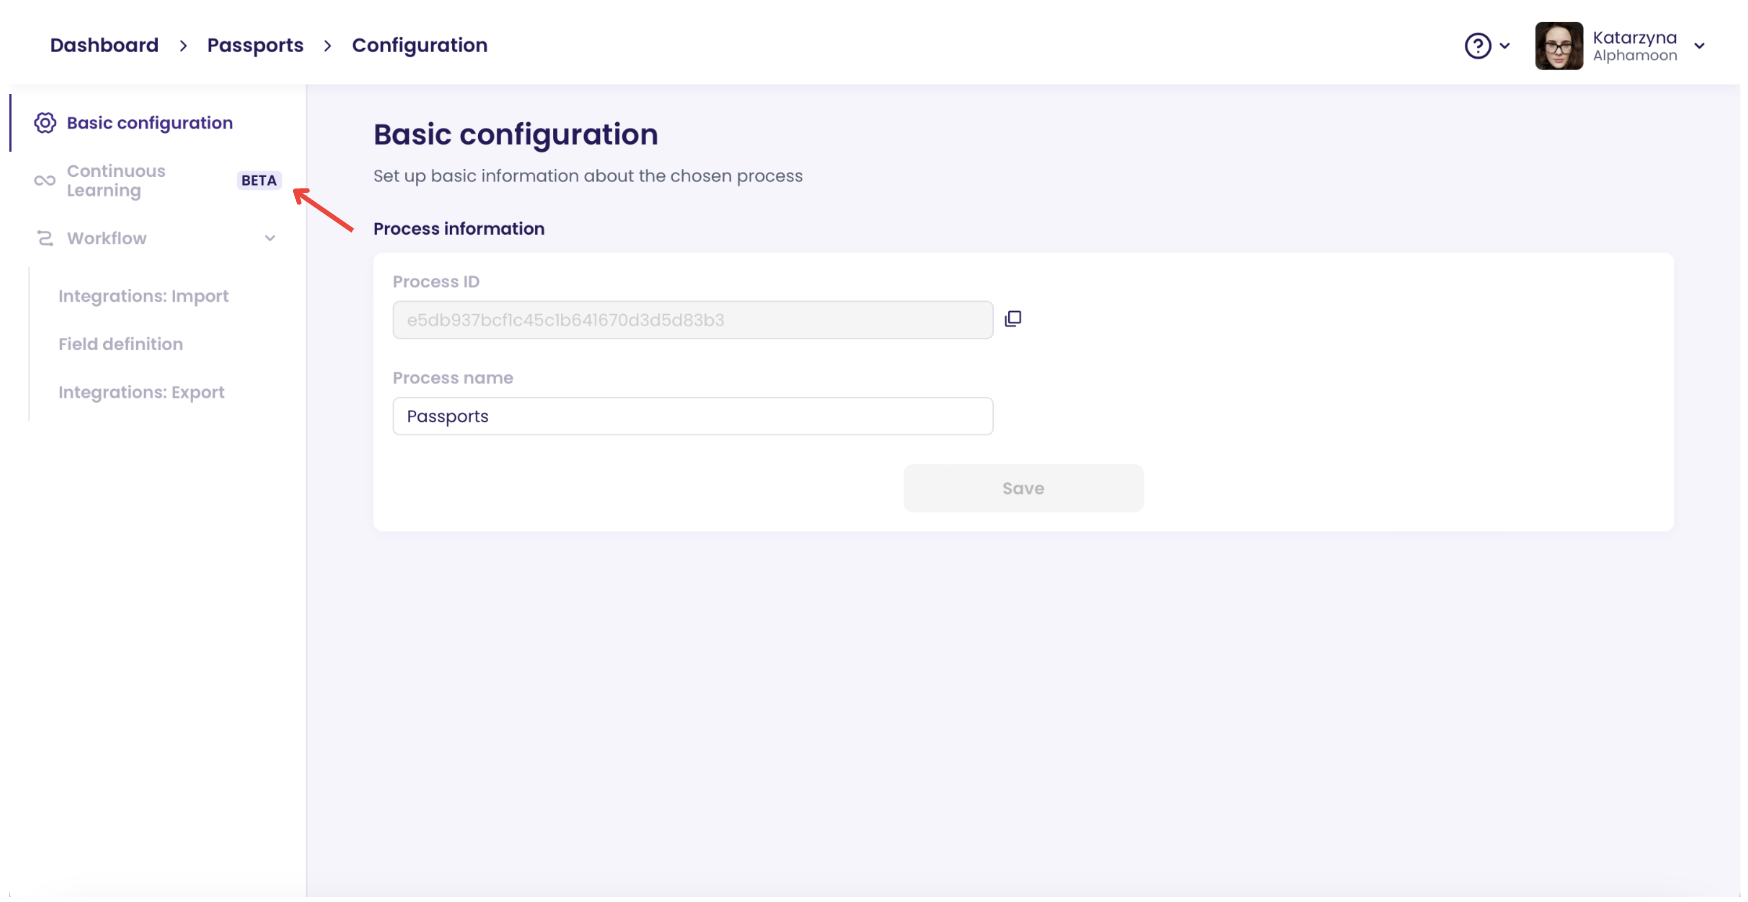Click into the Process name field
1748x902 pixels.
(x=692, y=416)
